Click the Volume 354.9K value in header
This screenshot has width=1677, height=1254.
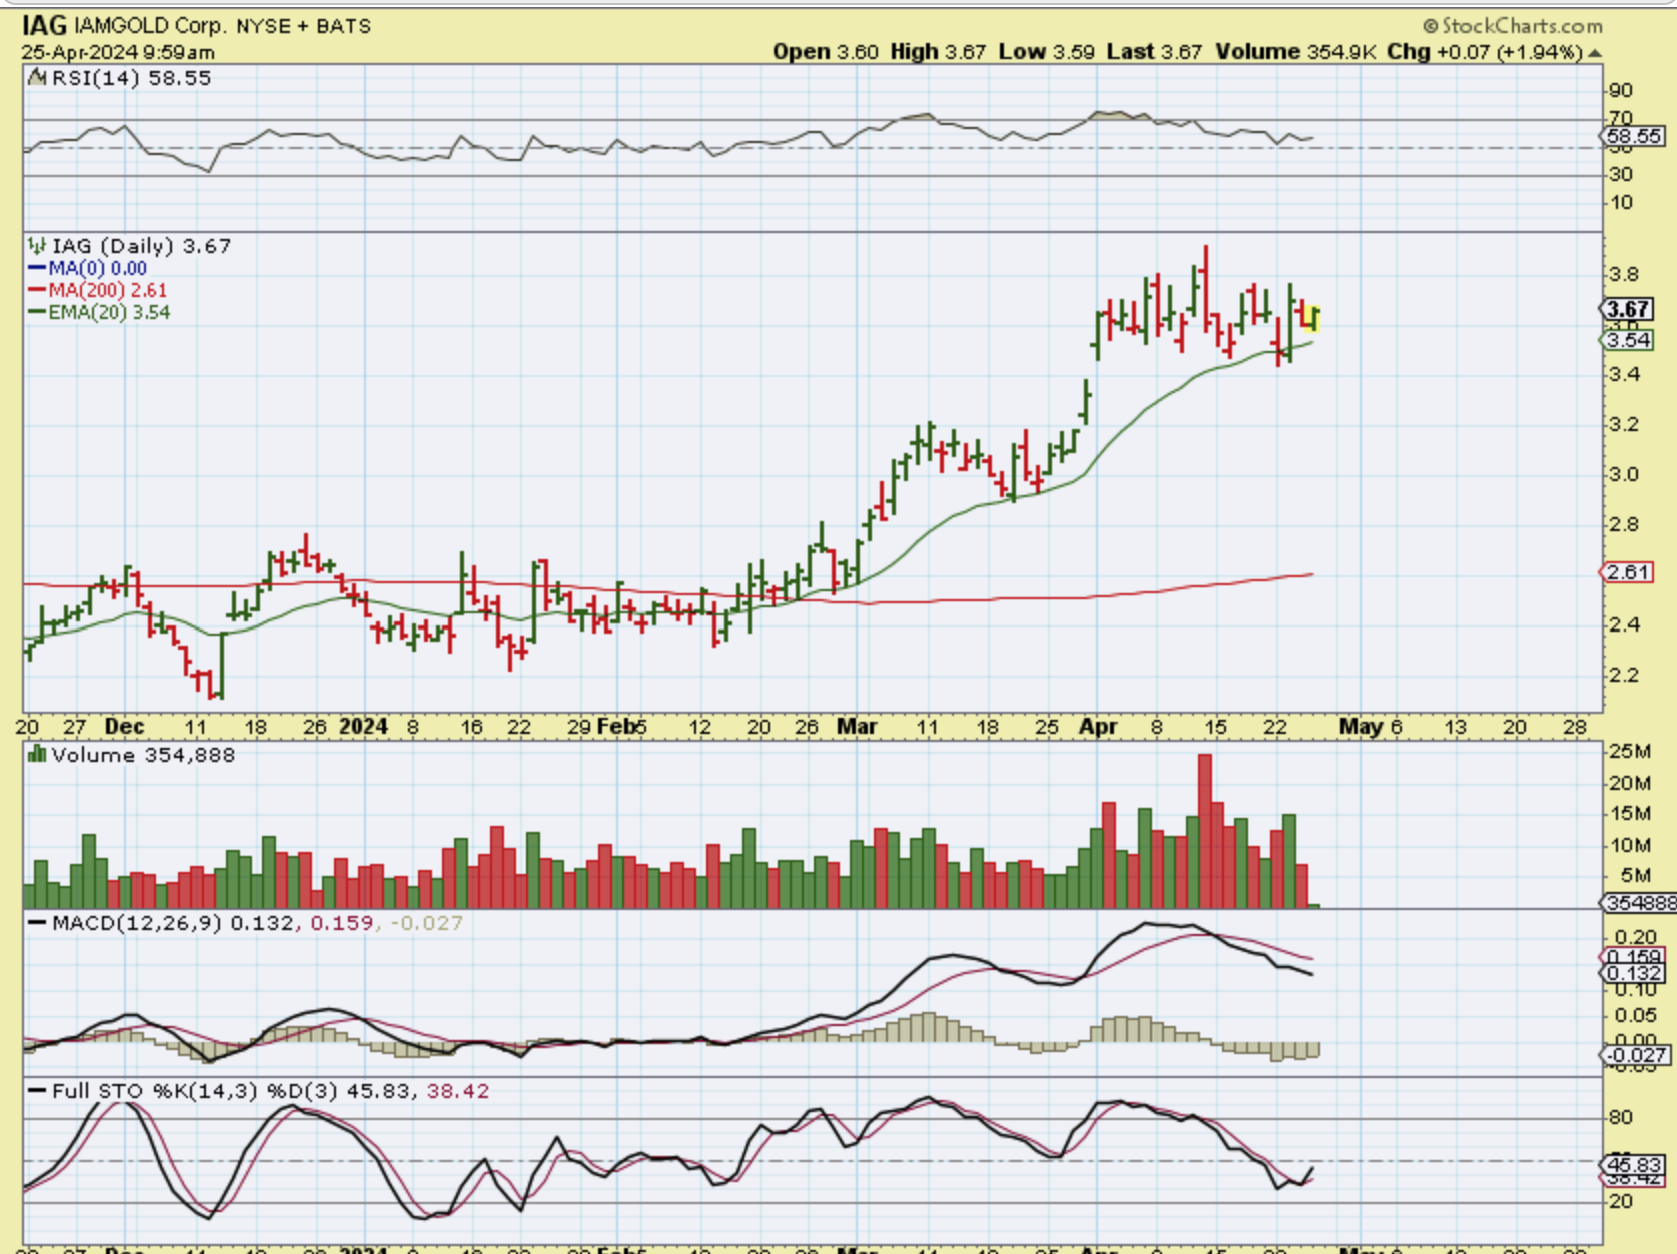(x=1296, y=52)
